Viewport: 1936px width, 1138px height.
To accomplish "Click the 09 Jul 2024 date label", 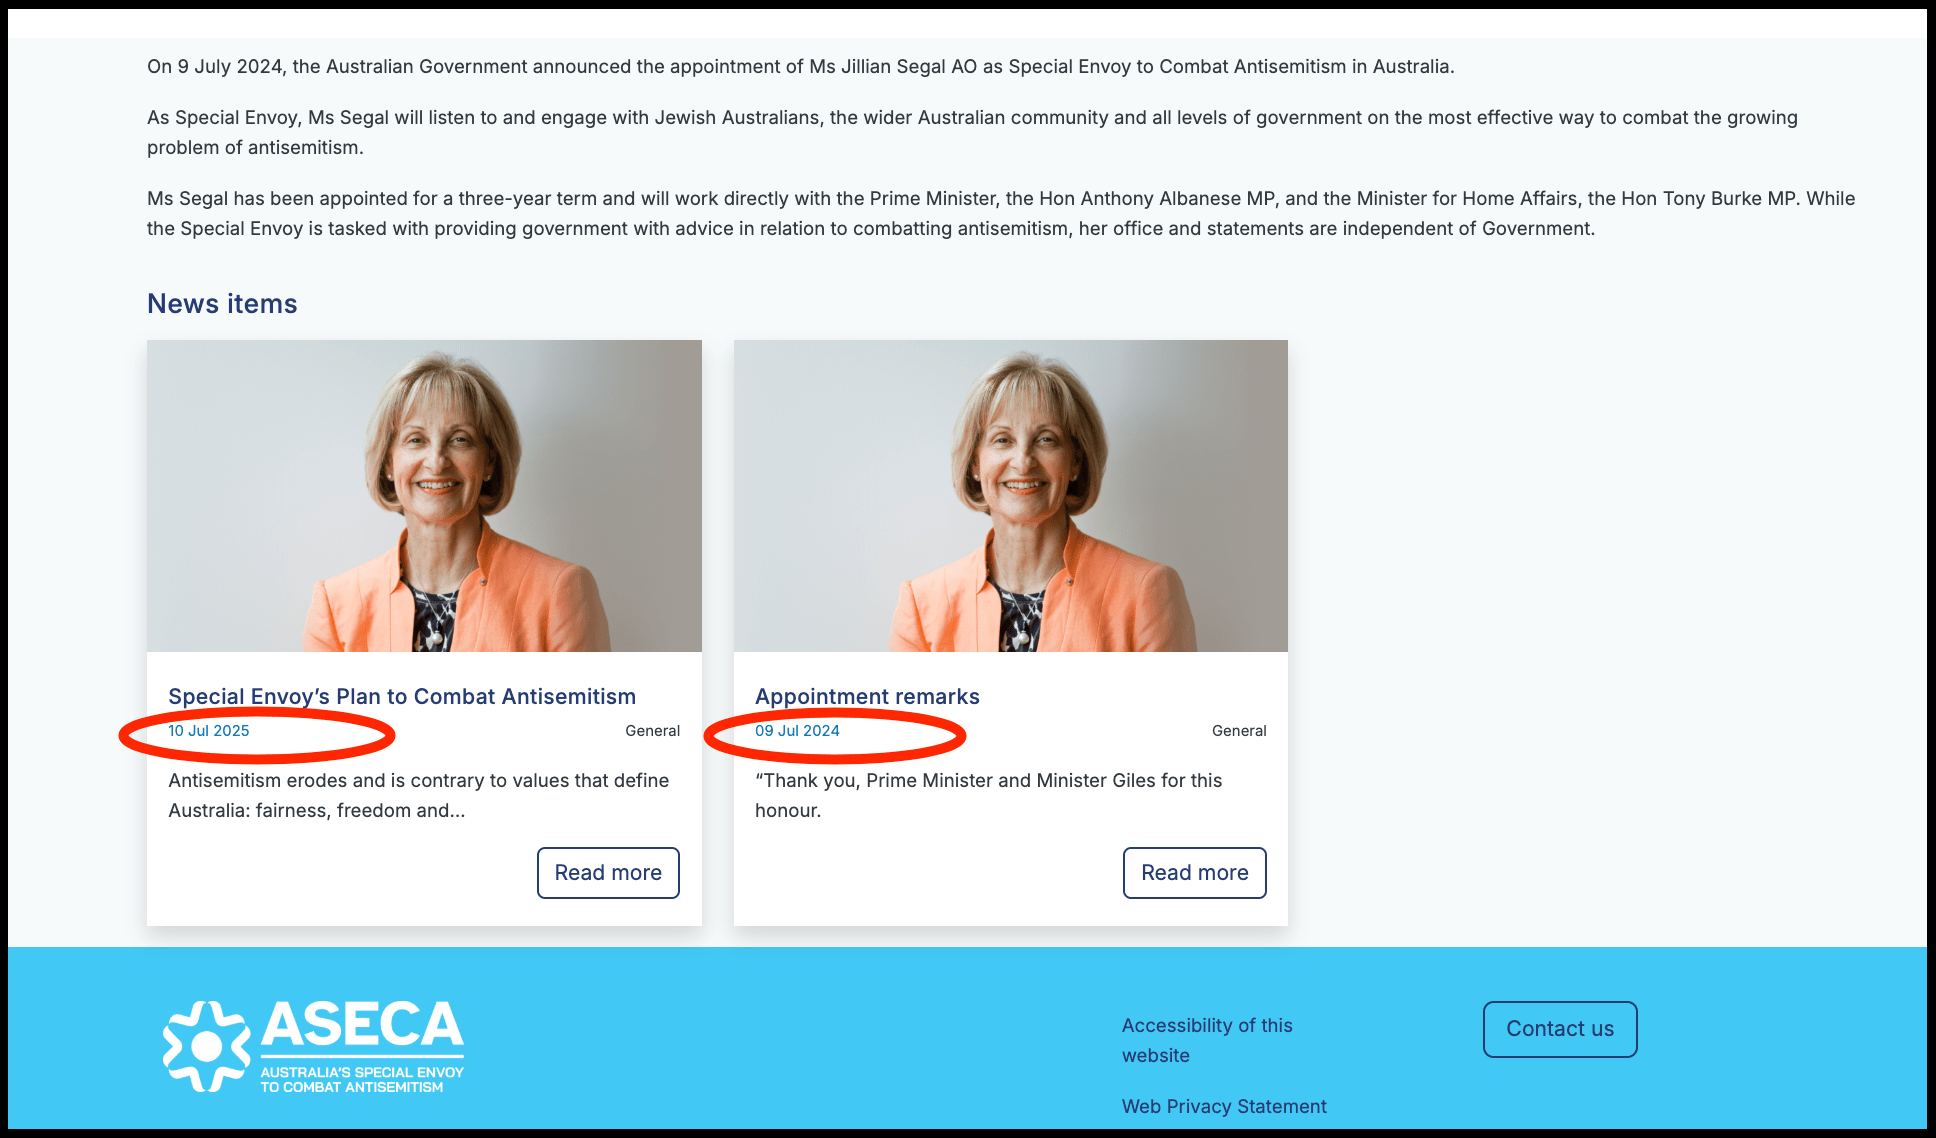I will pyautogui.click(x=797, y=731).
